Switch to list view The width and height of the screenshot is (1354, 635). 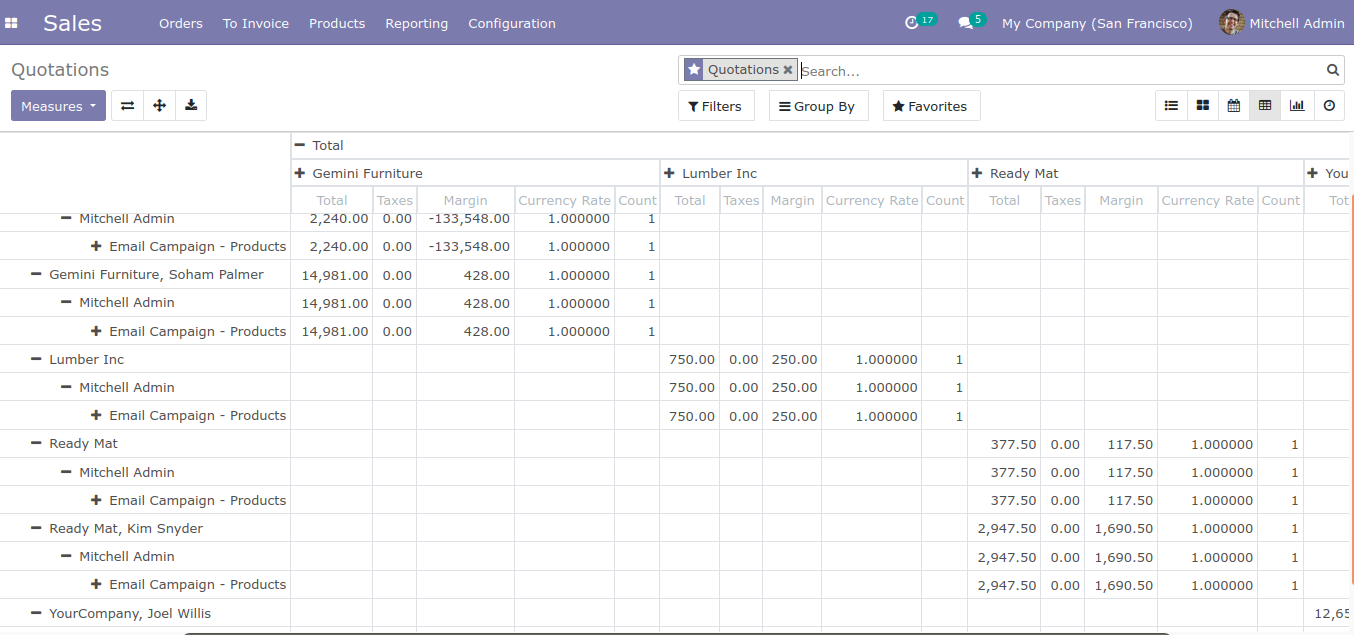pyautogui.click(x=1171, y=106)
